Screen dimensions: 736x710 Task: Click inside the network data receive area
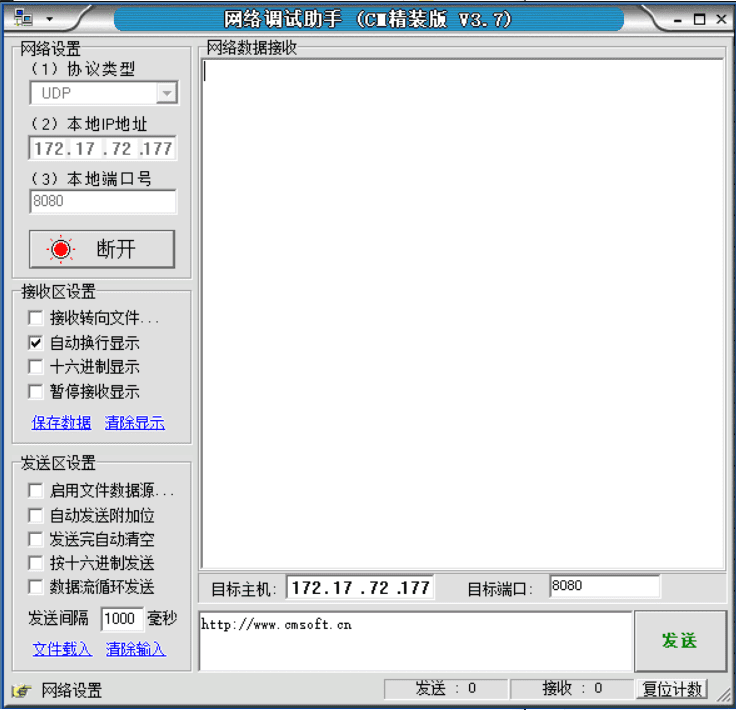pyautogui.click(x=463, y=313)
